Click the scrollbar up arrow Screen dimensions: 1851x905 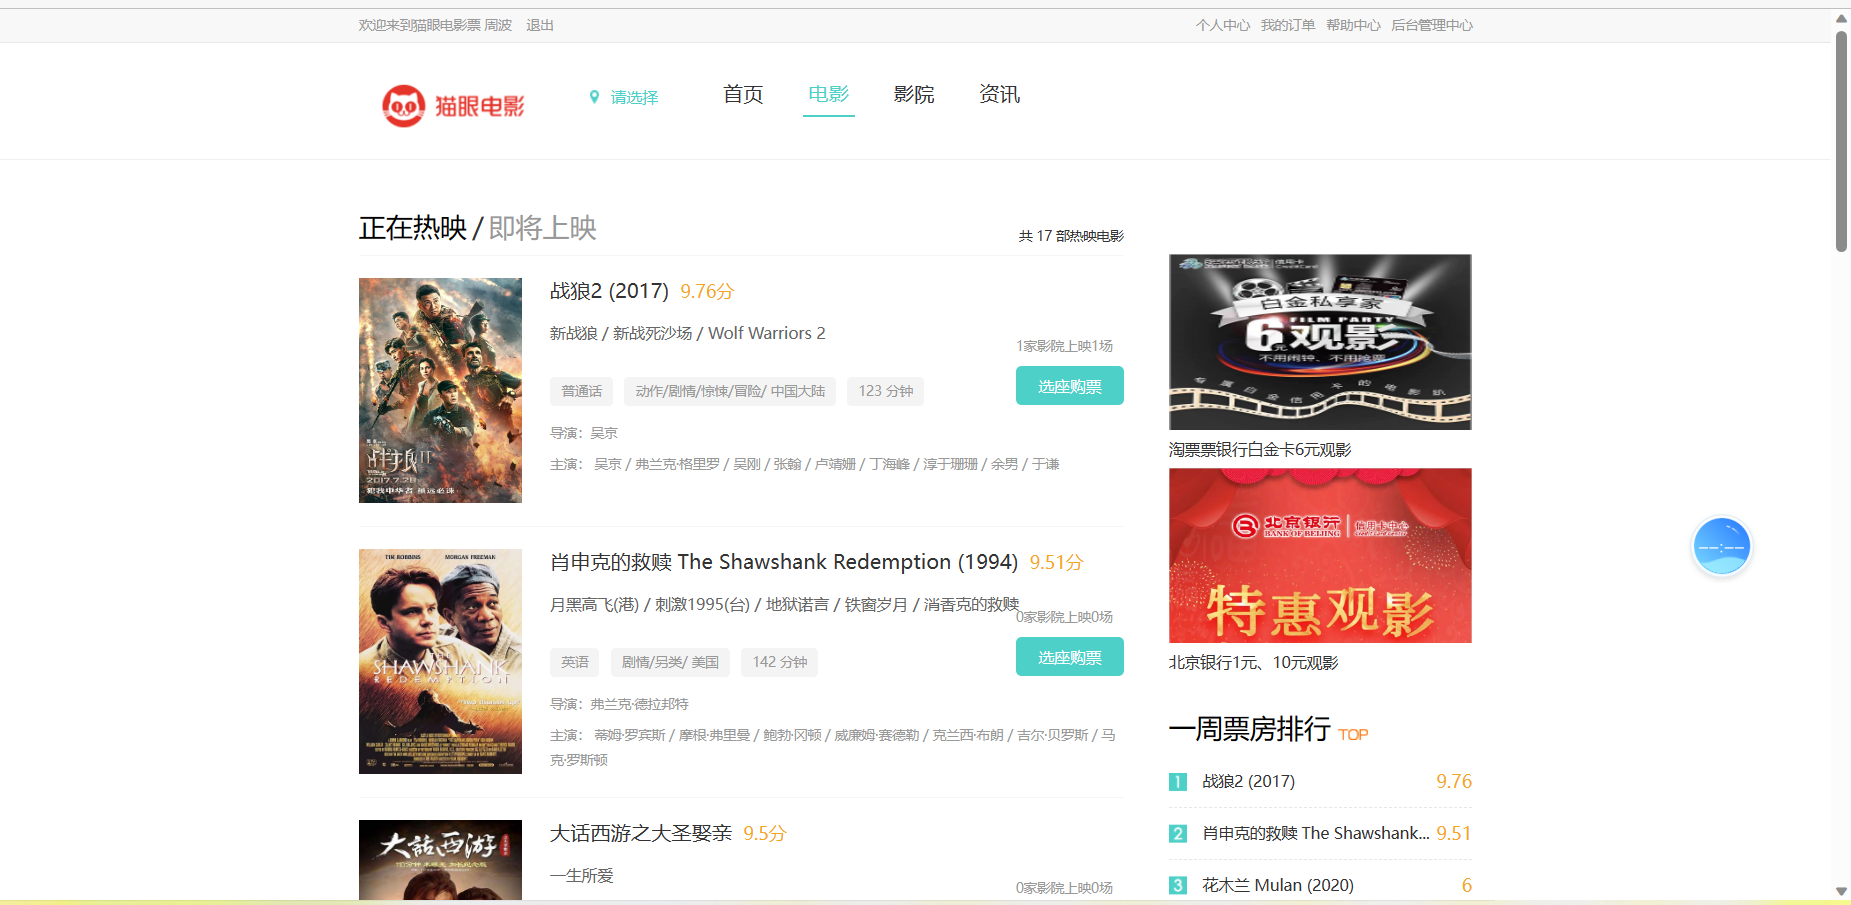click(x=1841, y=18)
